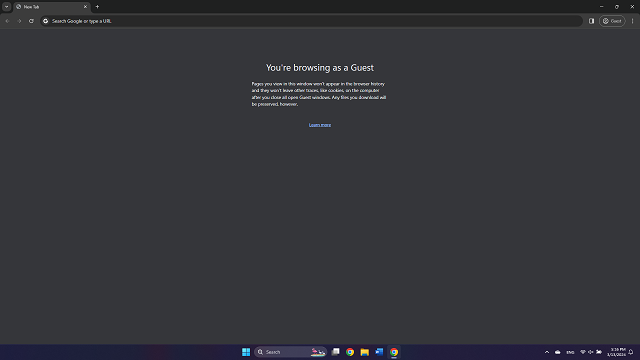The image size is (640, 360).
Task: Open Task View on the taskbar
Action: [336, 352]
